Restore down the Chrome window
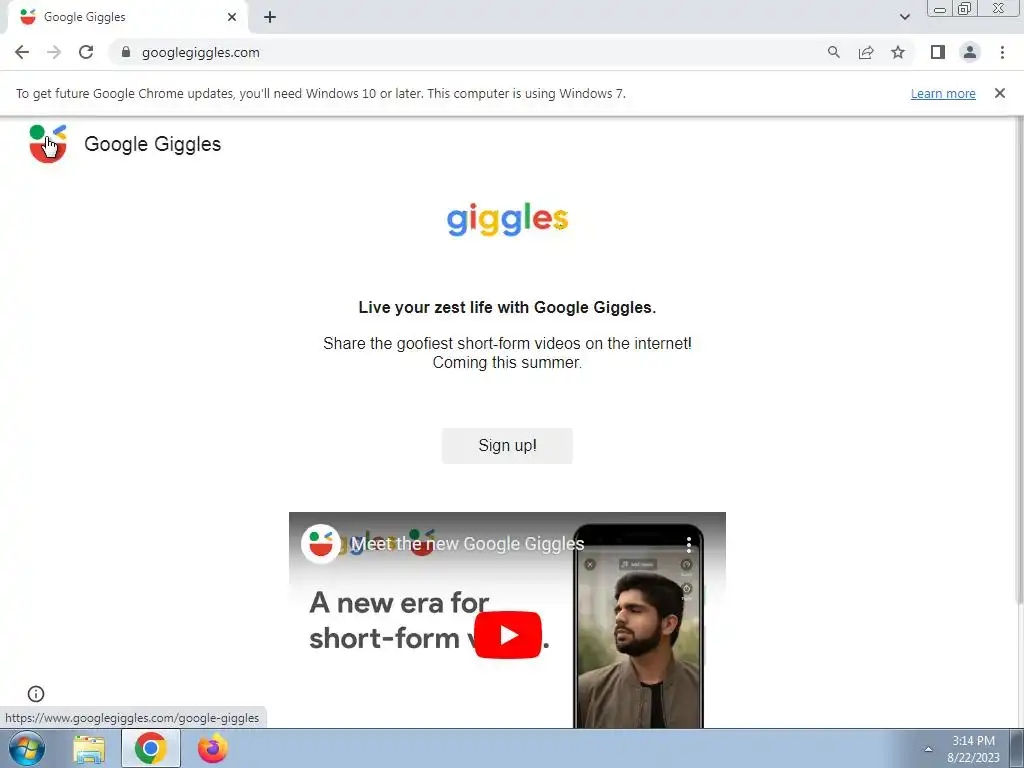The height and width of the screenshot is (768, 1024). 964,9
